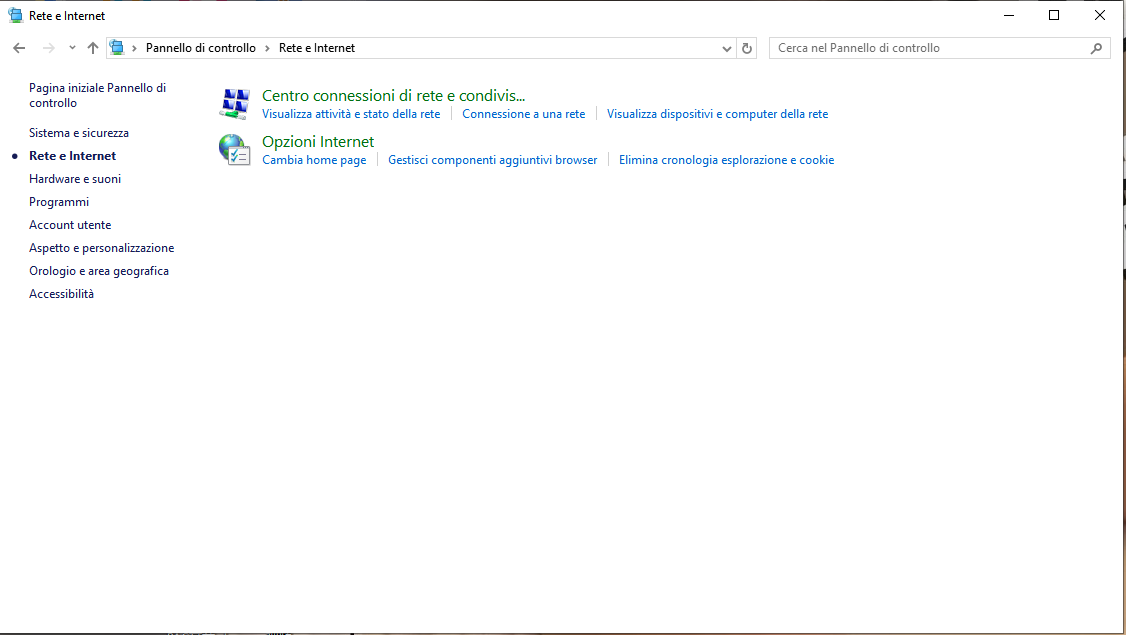Click the title bar window icon
Viewport: 1126px width, 635px height.
[15, 15]
